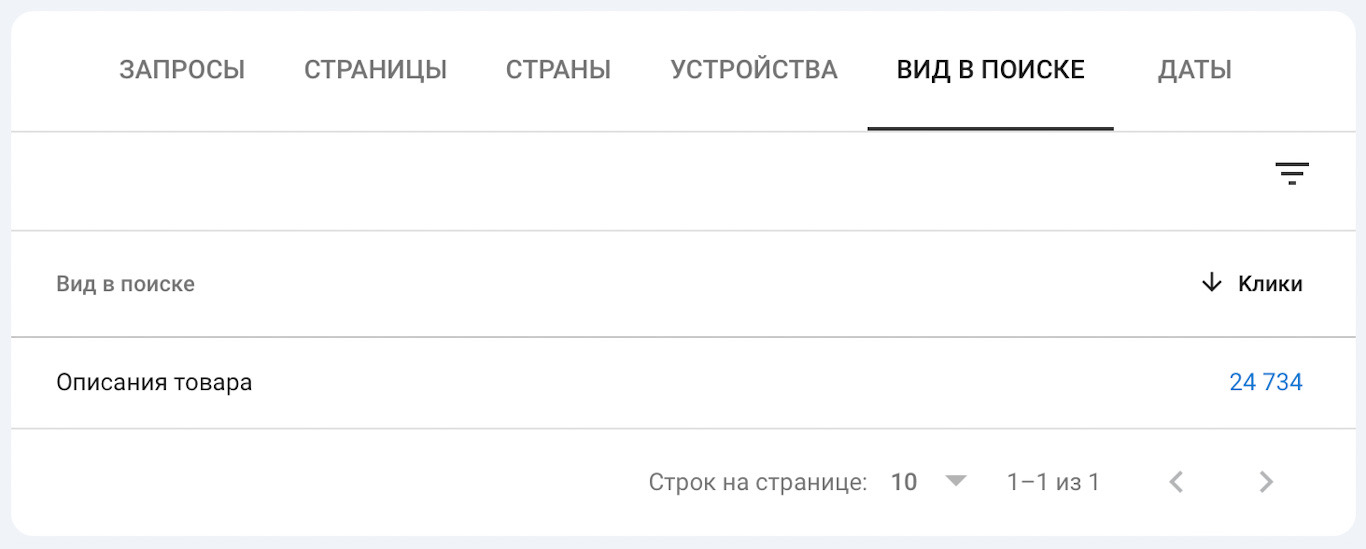Click the rows-per-page value 10

(x=904, y=482)
